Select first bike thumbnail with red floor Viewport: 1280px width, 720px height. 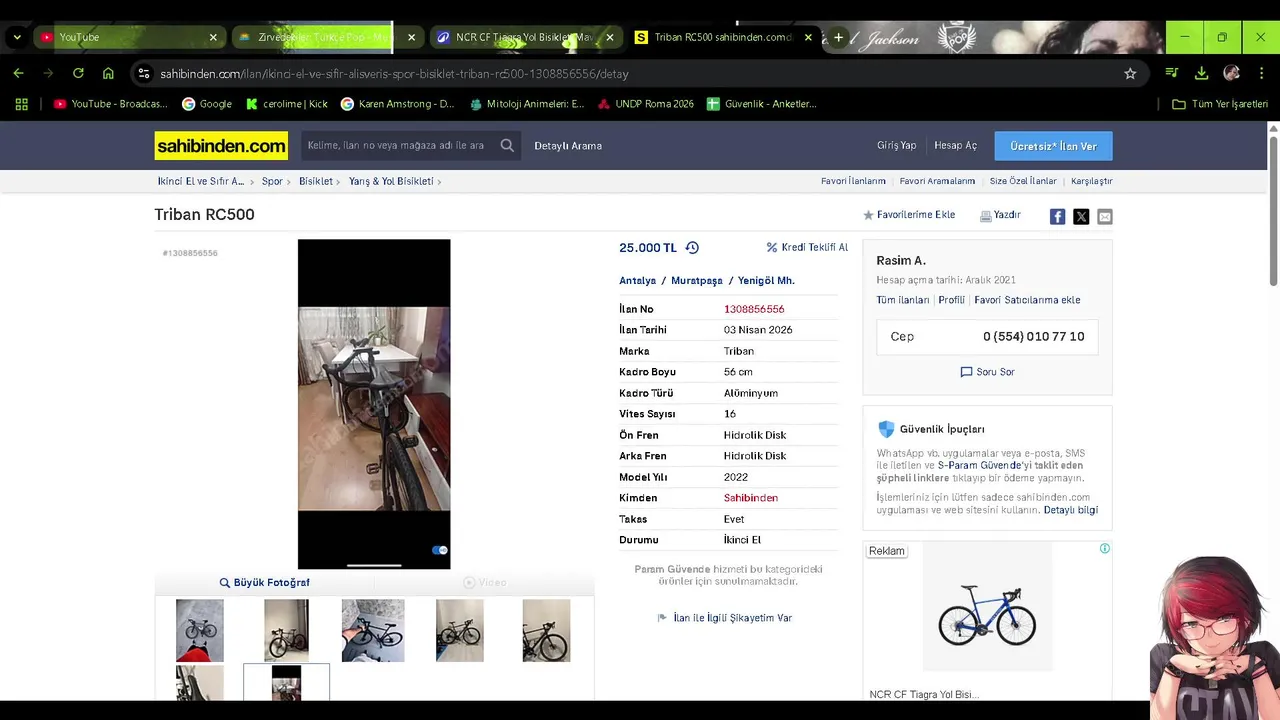click(200, 630)
